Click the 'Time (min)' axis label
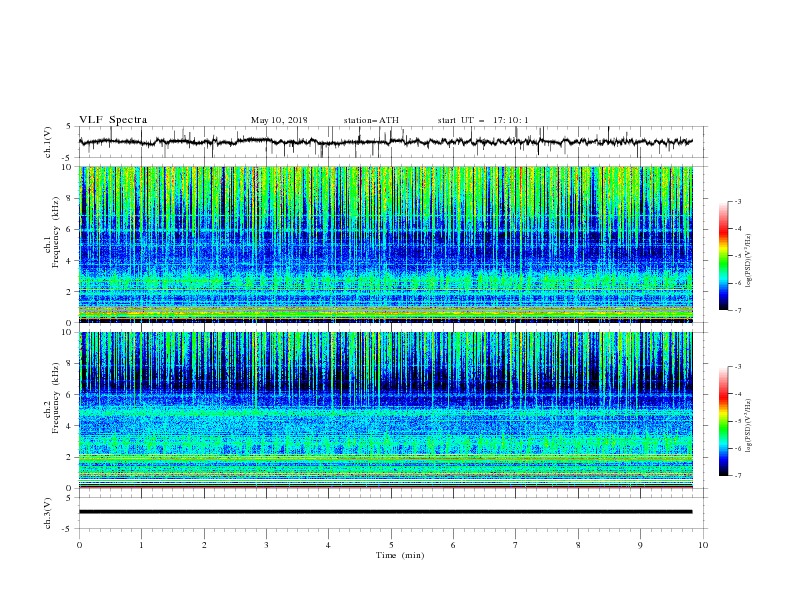This screenshot has width=792, height=612. [x=400, y=555]
